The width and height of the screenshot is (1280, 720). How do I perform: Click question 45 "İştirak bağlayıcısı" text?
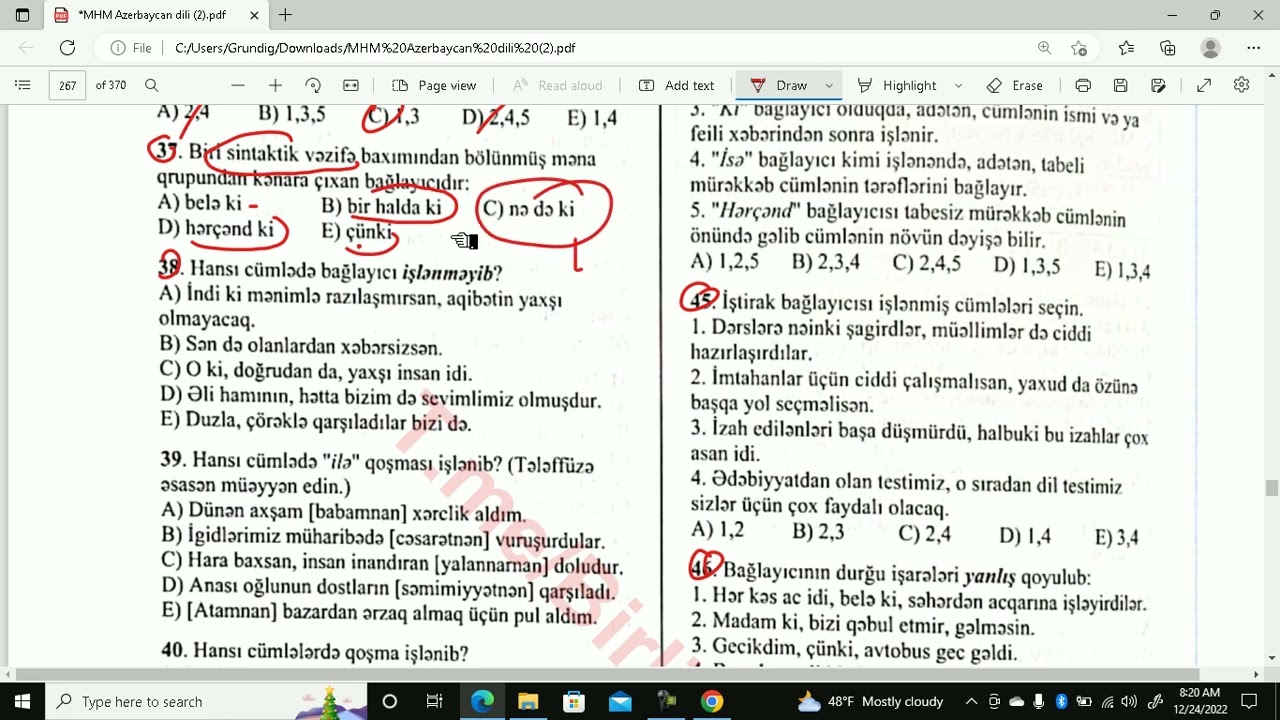797,304
